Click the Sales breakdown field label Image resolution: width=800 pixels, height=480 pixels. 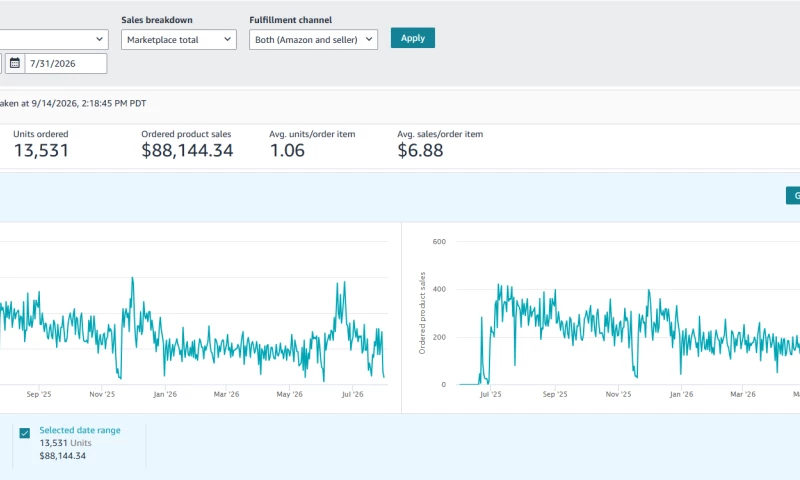click(157, 20)
